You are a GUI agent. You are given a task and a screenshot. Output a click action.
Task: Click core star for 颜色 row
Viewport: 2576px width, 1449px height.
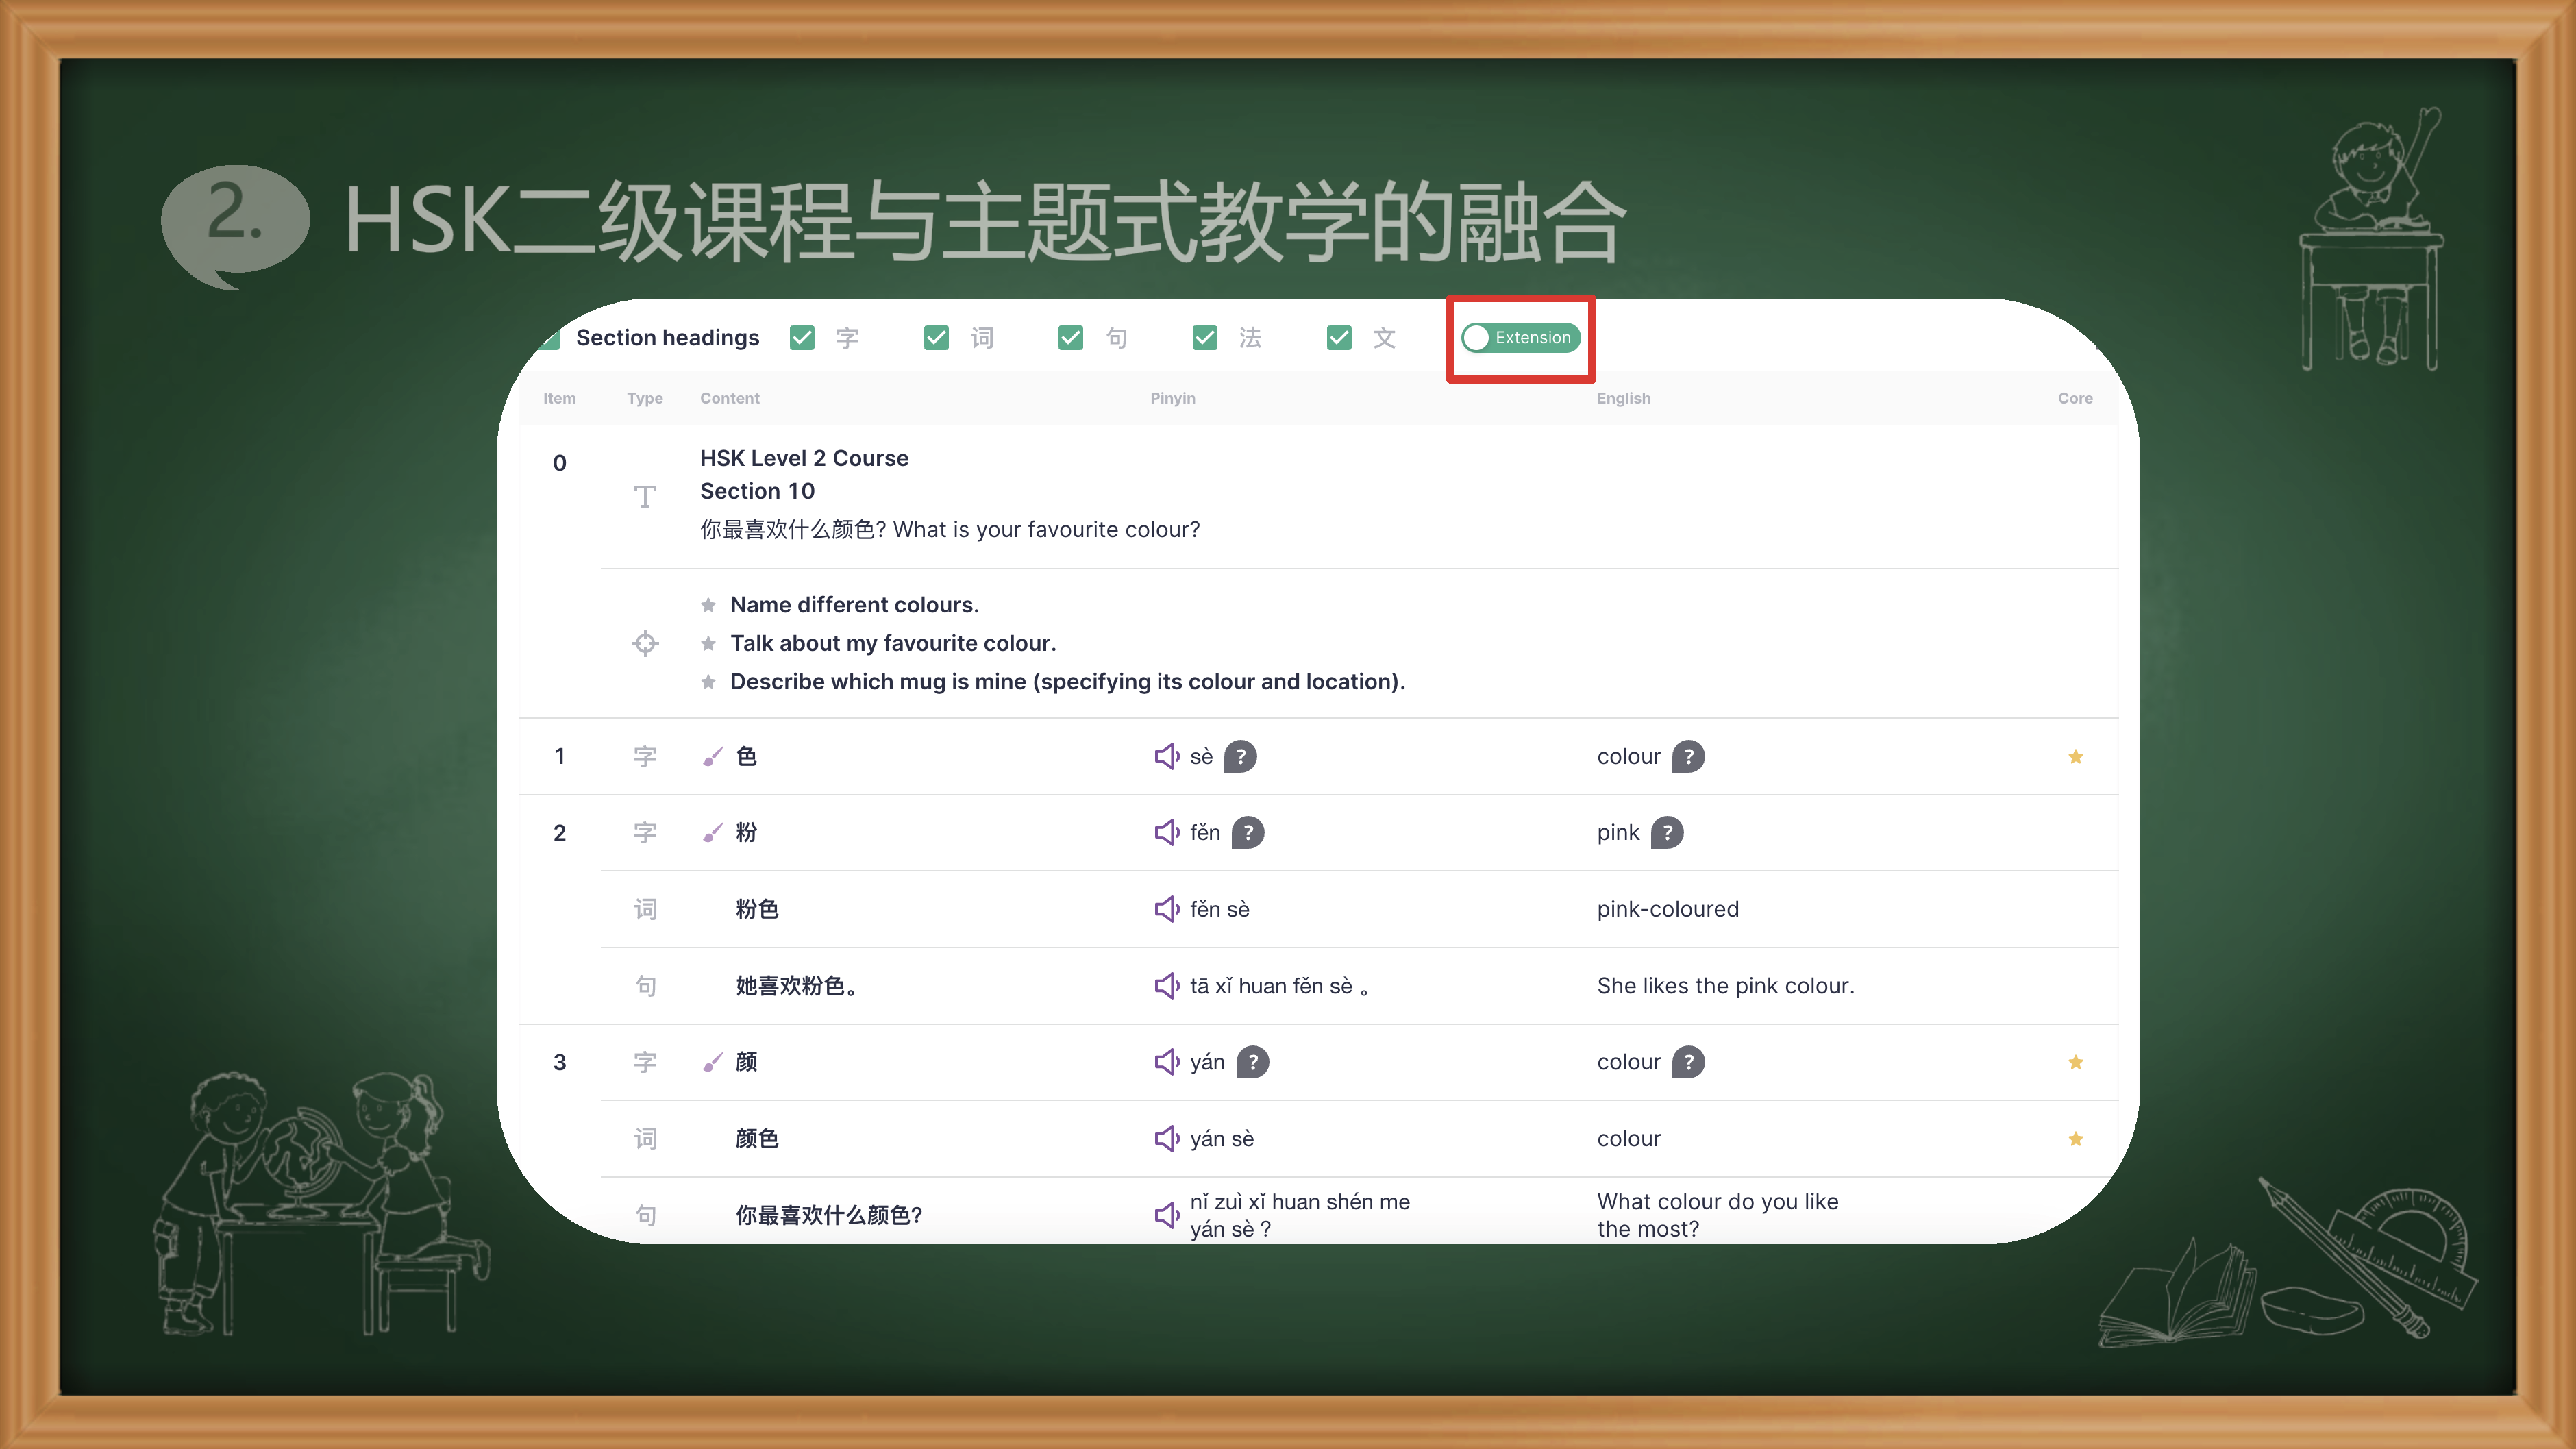pyautogui.click(x=2075, y=1139)
